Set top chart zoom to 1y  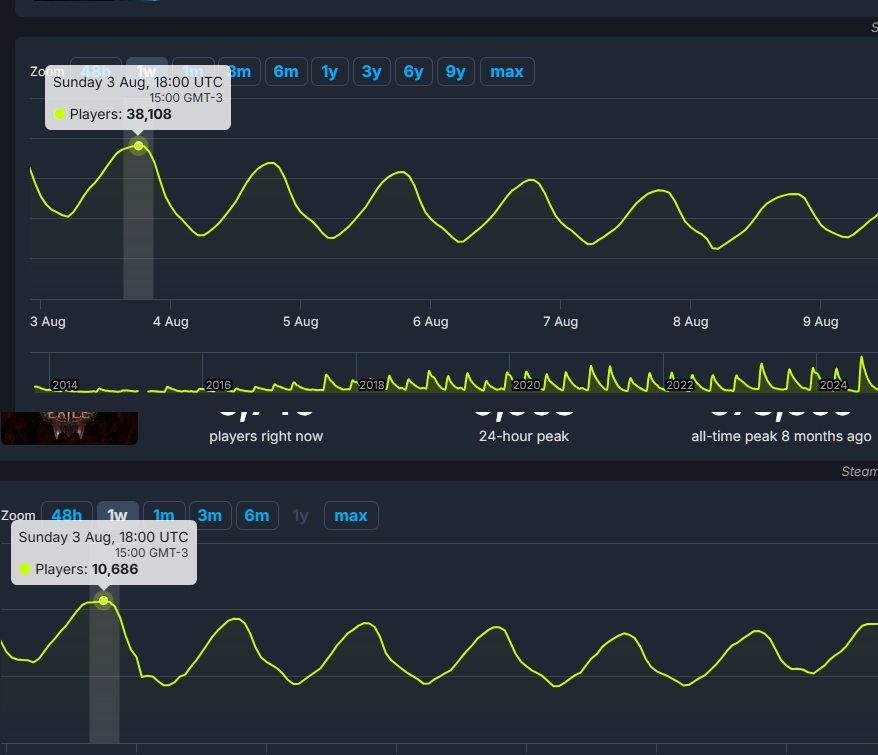(330, 72)
